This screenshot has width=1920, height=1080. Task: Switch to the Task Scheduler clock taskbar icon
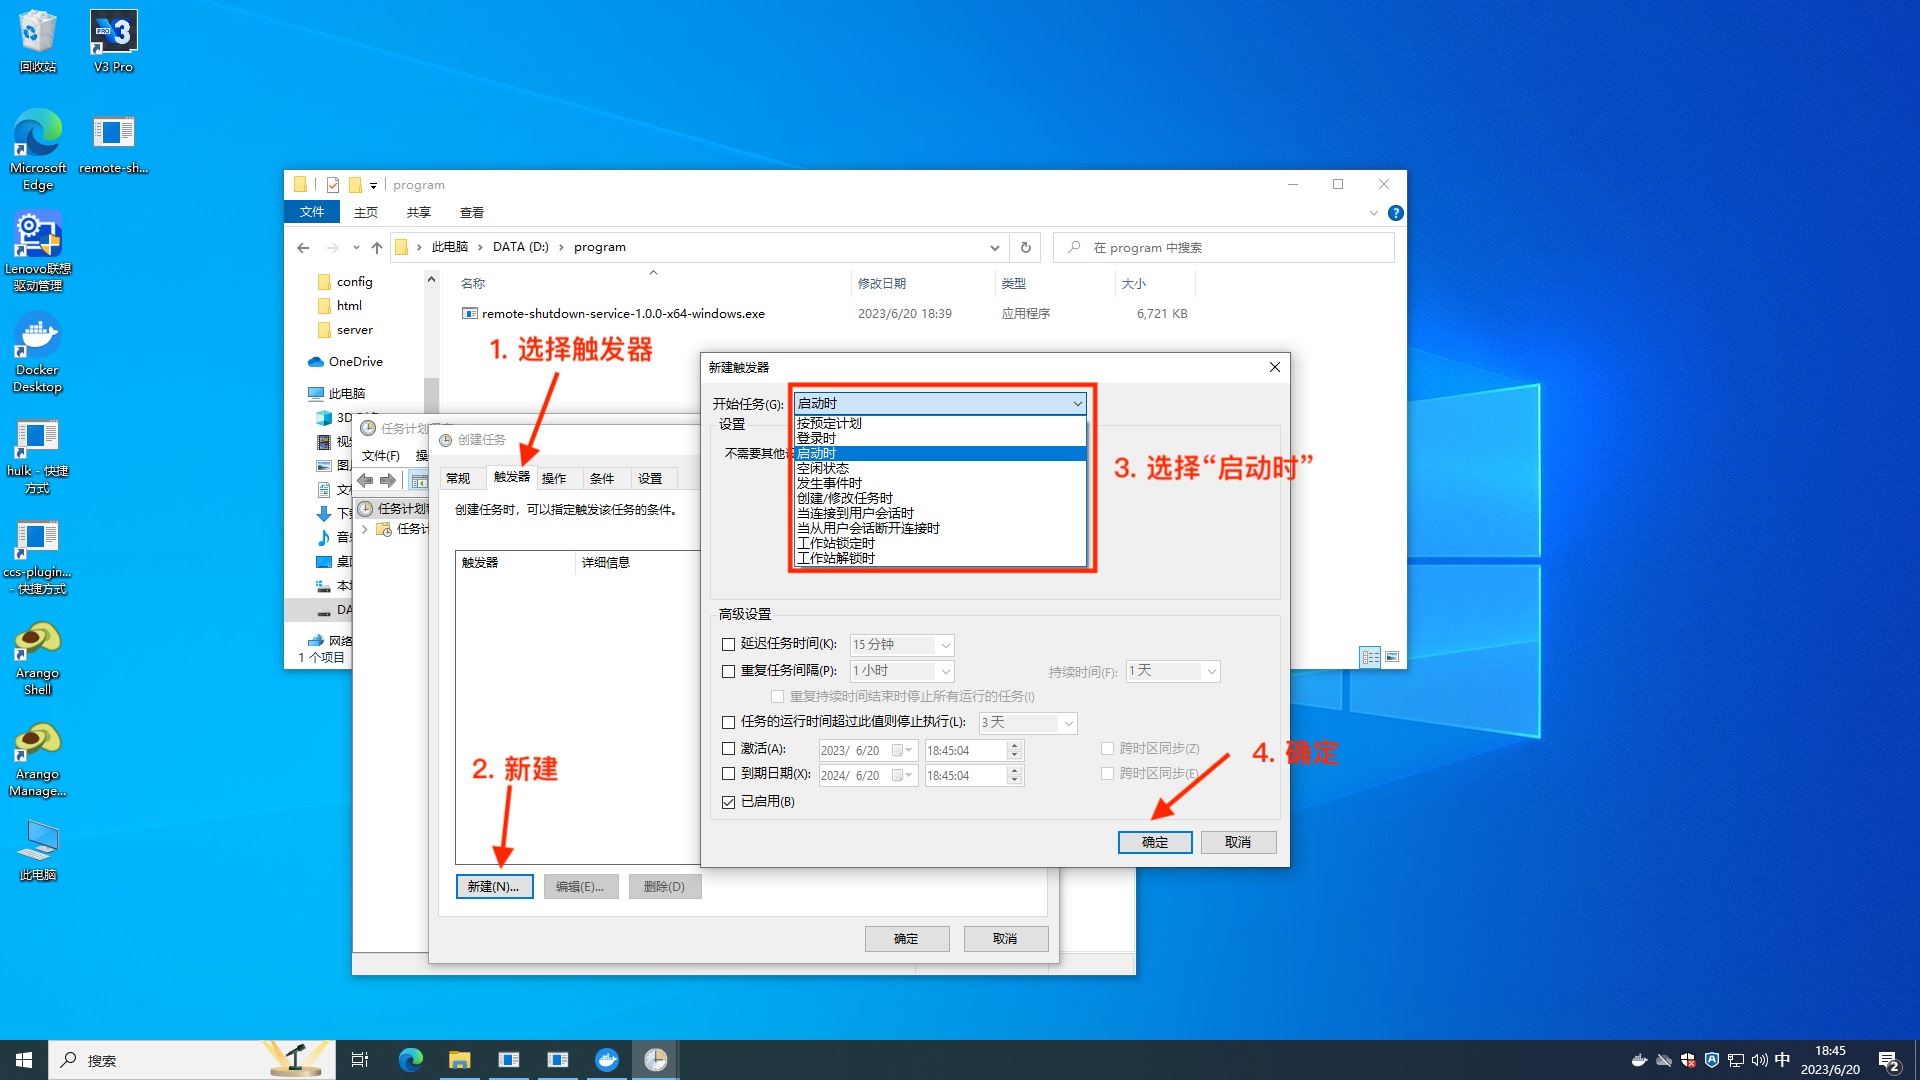coord(656,1060)
